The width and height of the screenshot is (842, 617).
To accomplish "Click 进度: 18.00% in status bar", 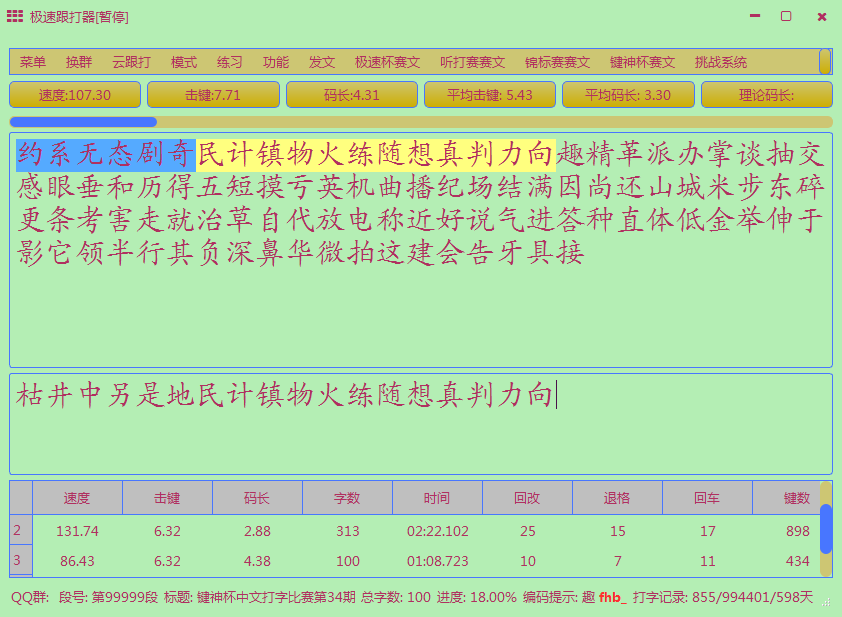I will coord(476,597).
